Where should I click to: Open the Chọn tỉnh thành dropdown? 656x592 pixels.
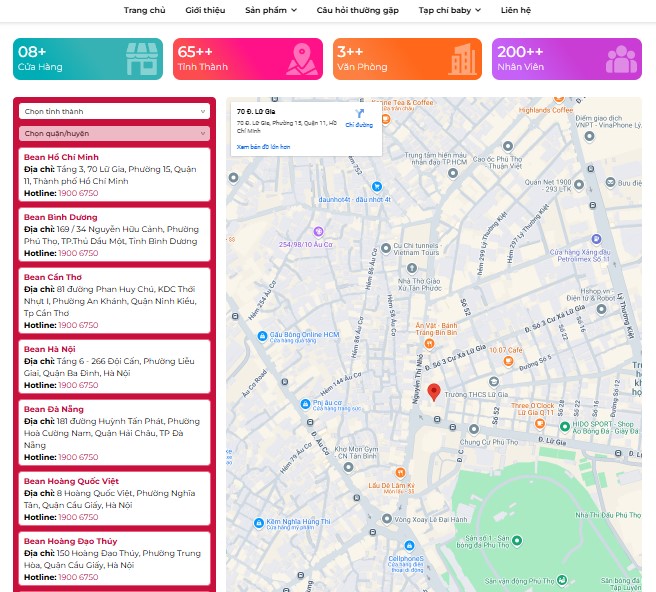click(114, 111)
